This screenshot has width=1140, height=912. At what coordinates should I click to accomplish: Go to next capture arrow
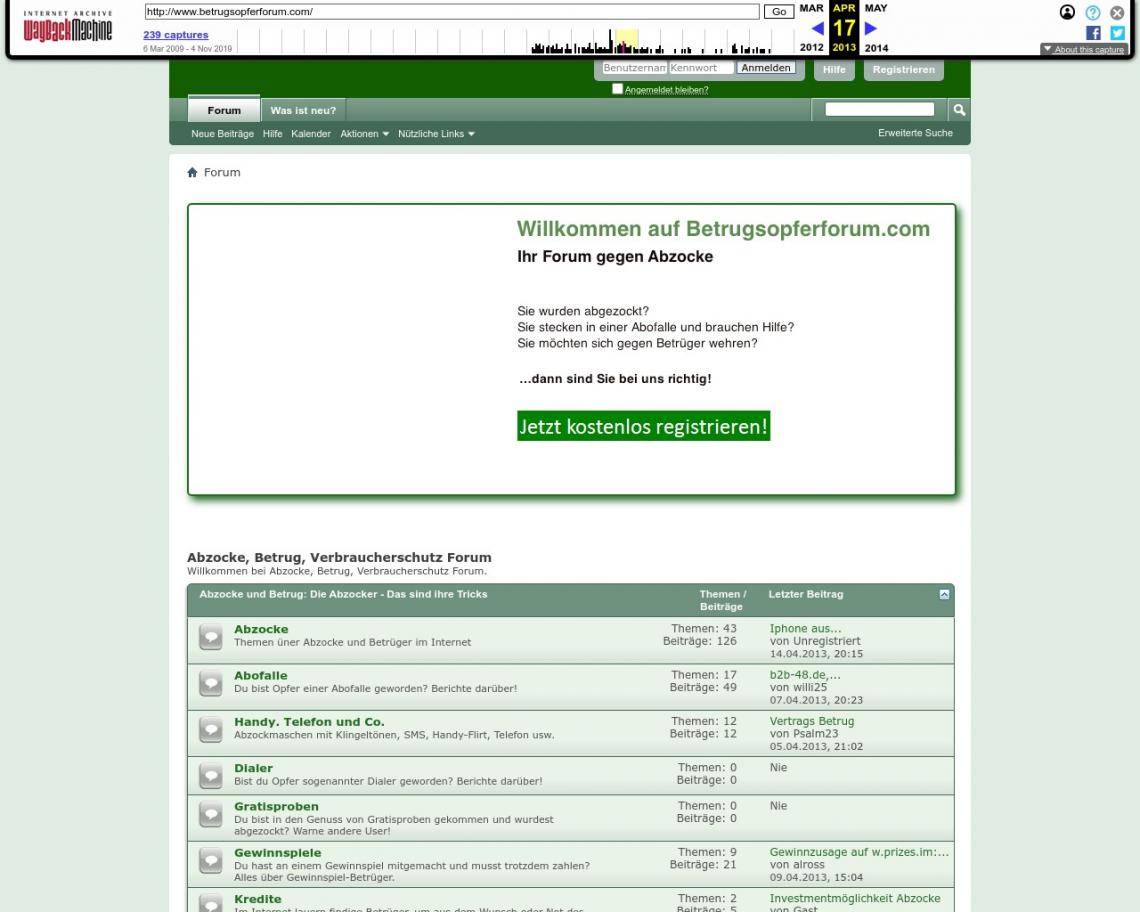pos(870,28)
